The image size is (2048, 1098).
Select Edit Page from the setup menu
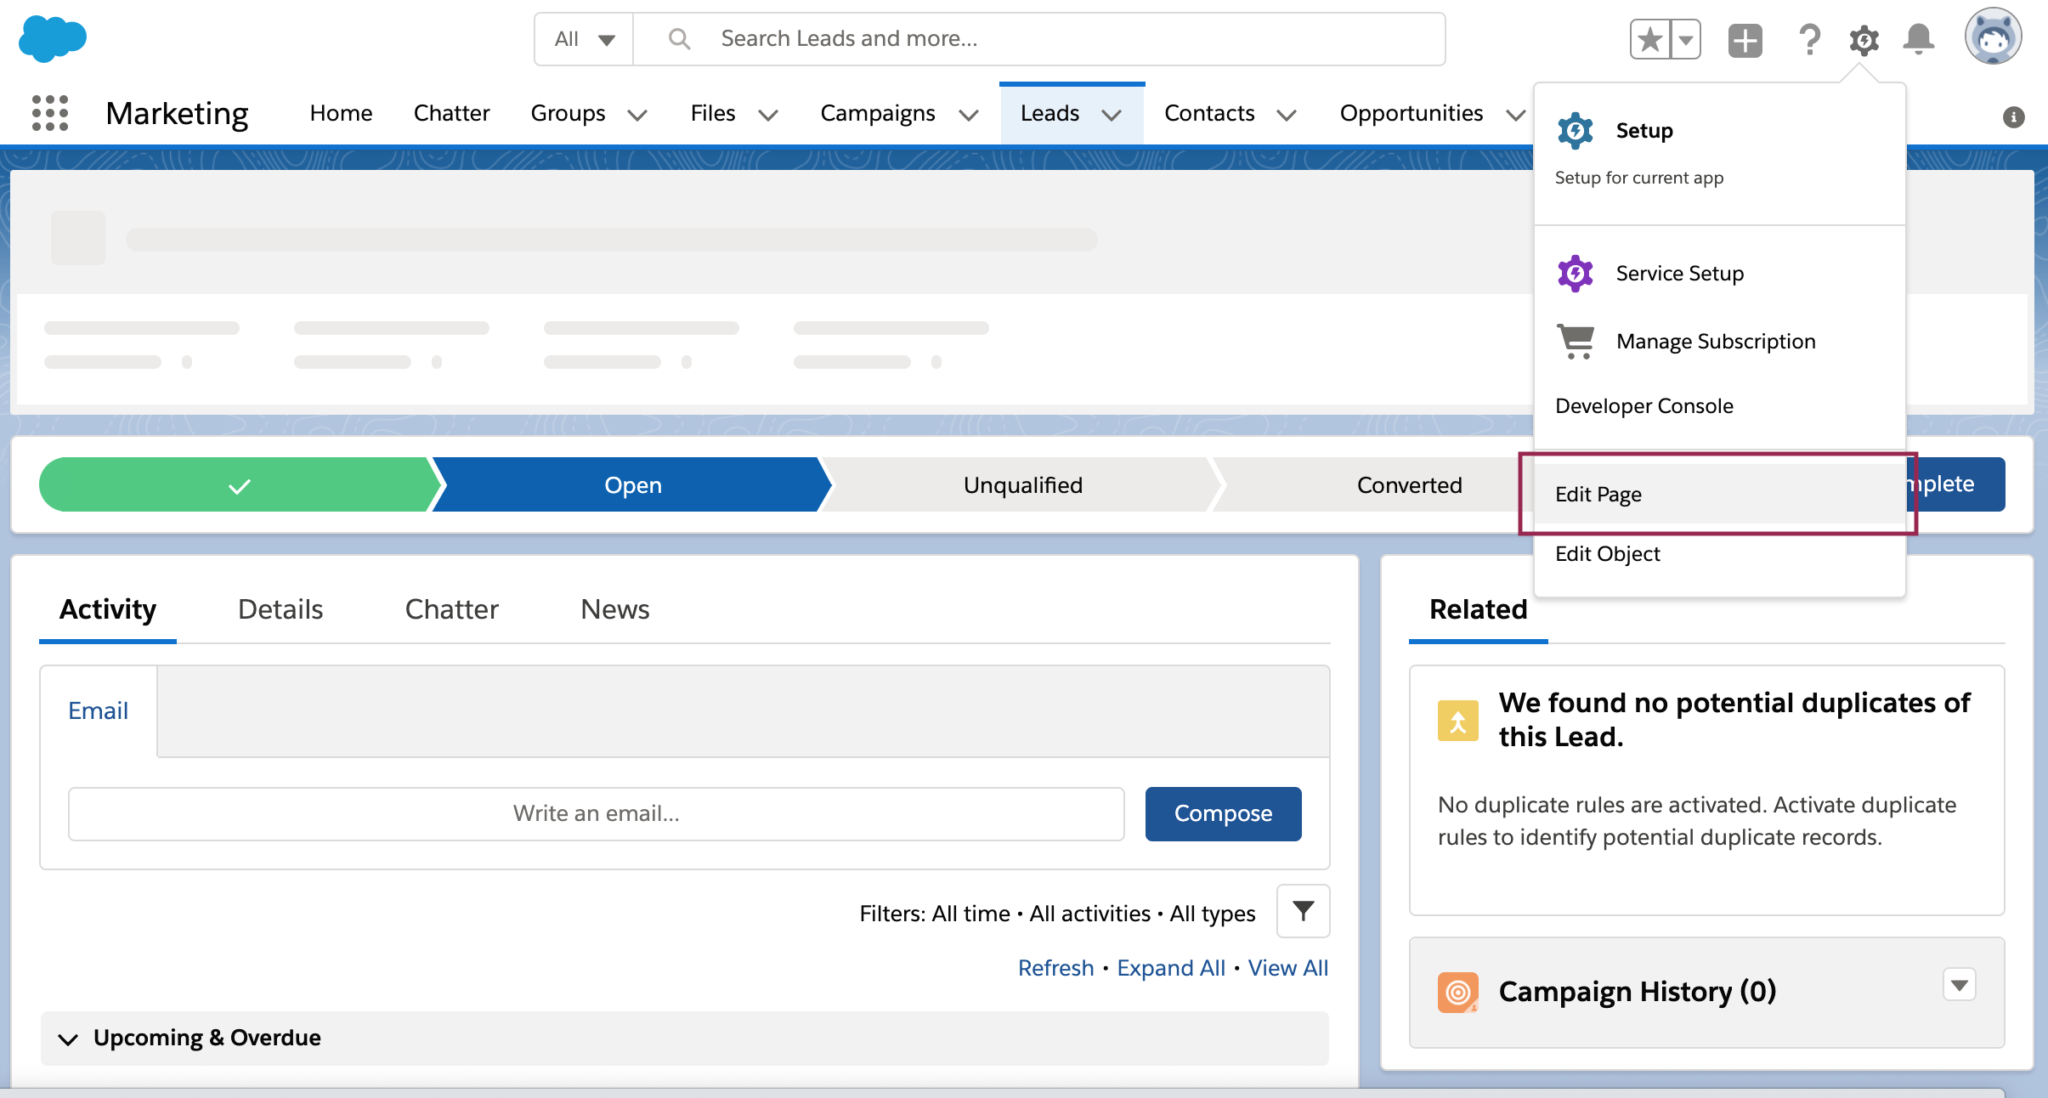[x=1597, y=493]
